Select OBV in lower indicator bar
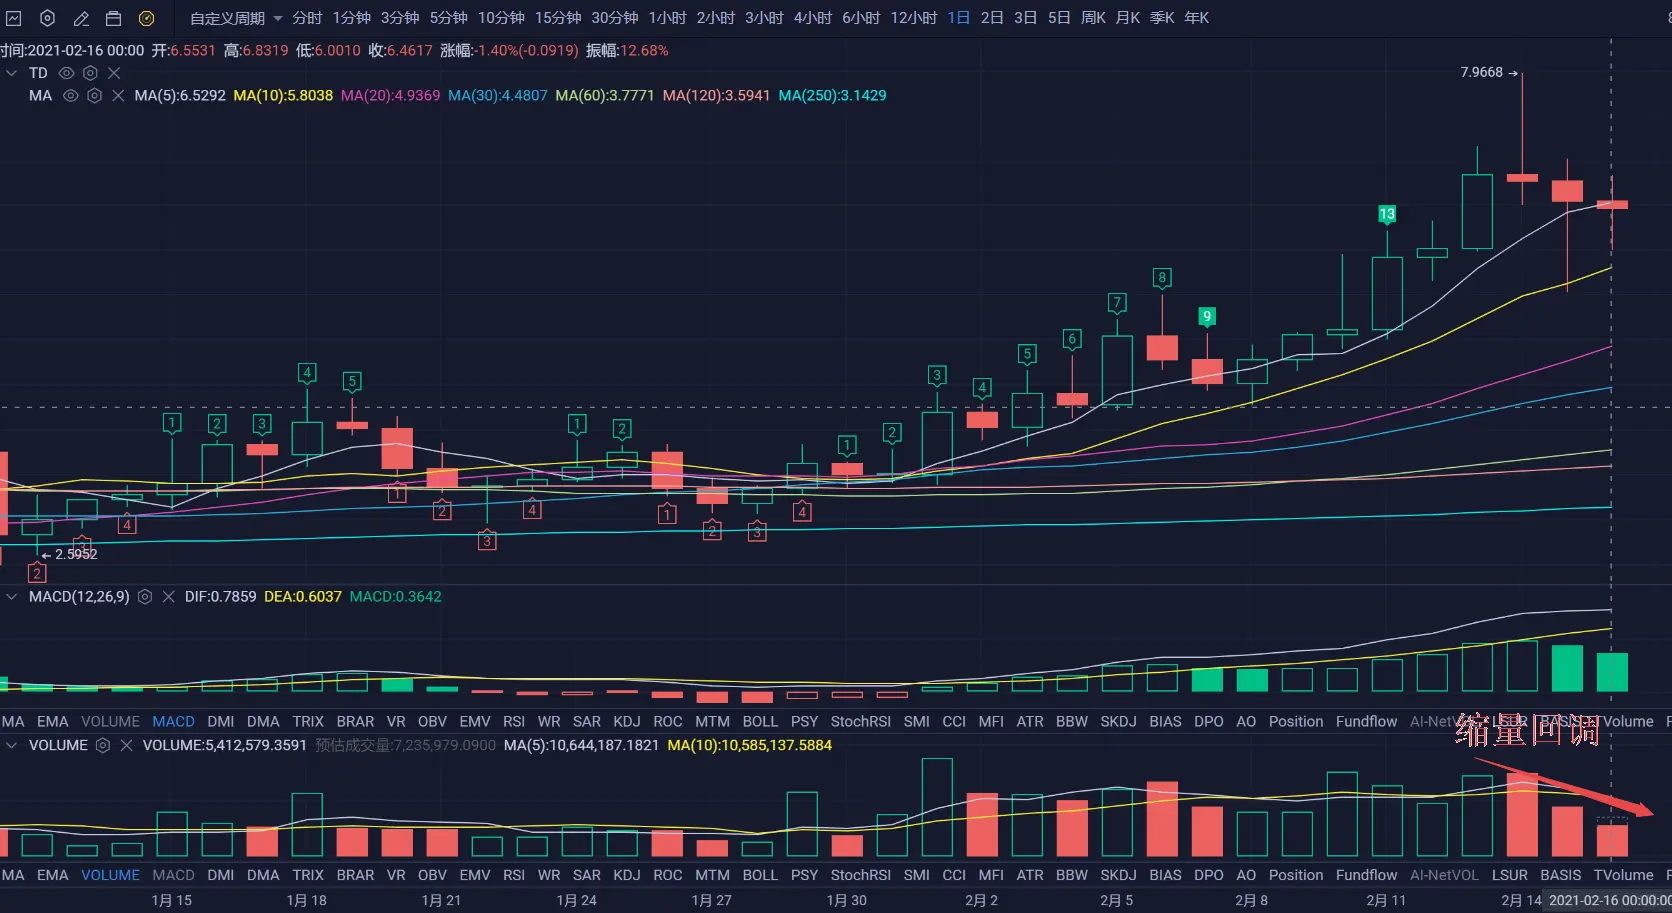Image resolution: width=1672 pixels, height=913 pixels. click(x=432, y=875)
